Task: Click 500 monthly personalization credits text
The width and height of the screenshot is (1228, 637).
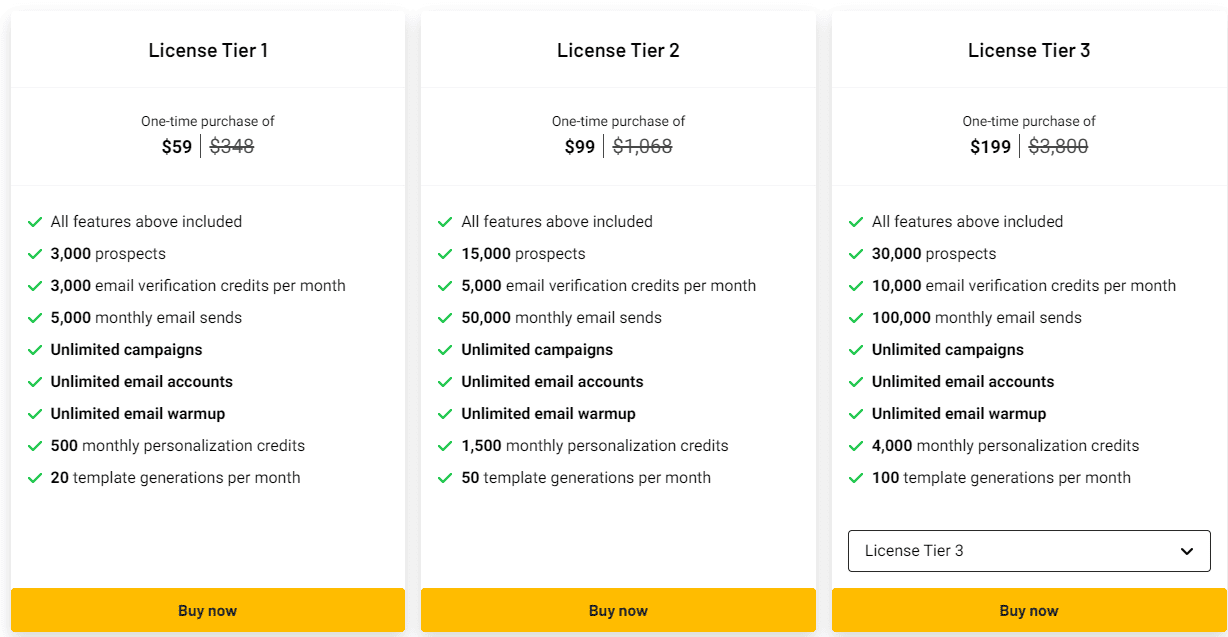Action: point(178,446)
